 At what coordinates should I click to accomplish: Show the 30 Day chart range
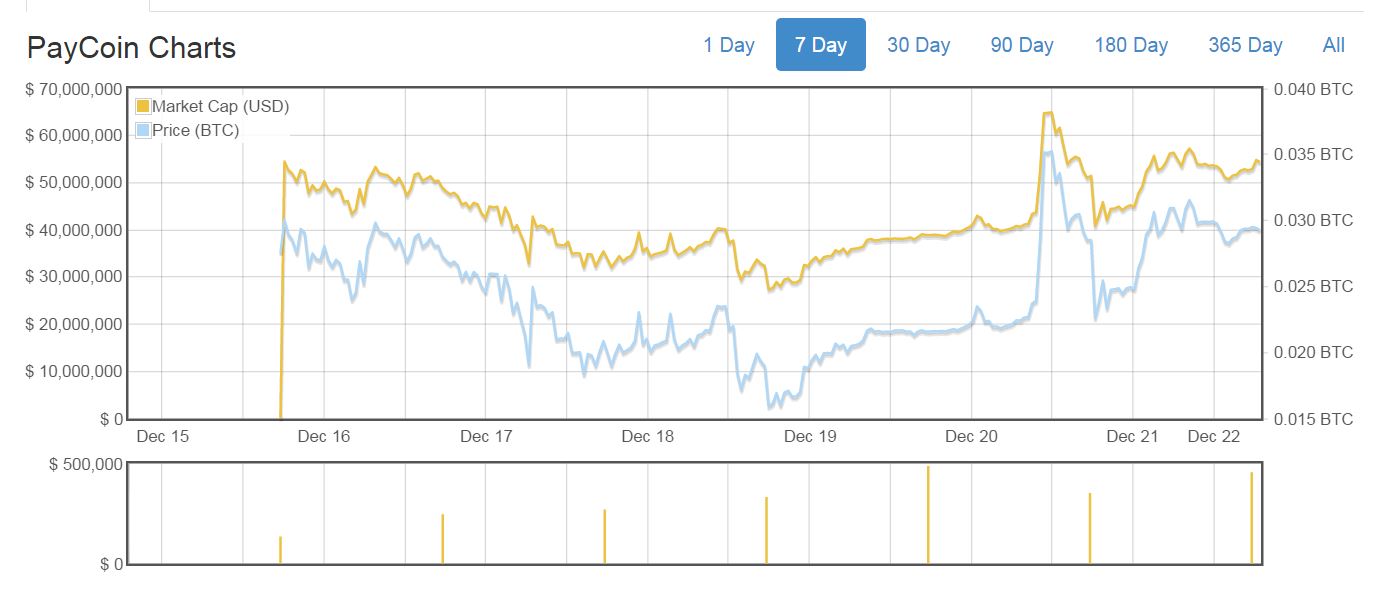[918, 45]
